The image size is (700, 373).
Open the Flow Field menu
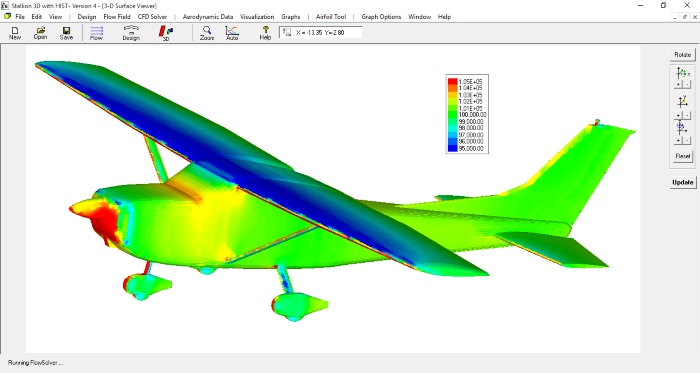(x=117, y=17)
